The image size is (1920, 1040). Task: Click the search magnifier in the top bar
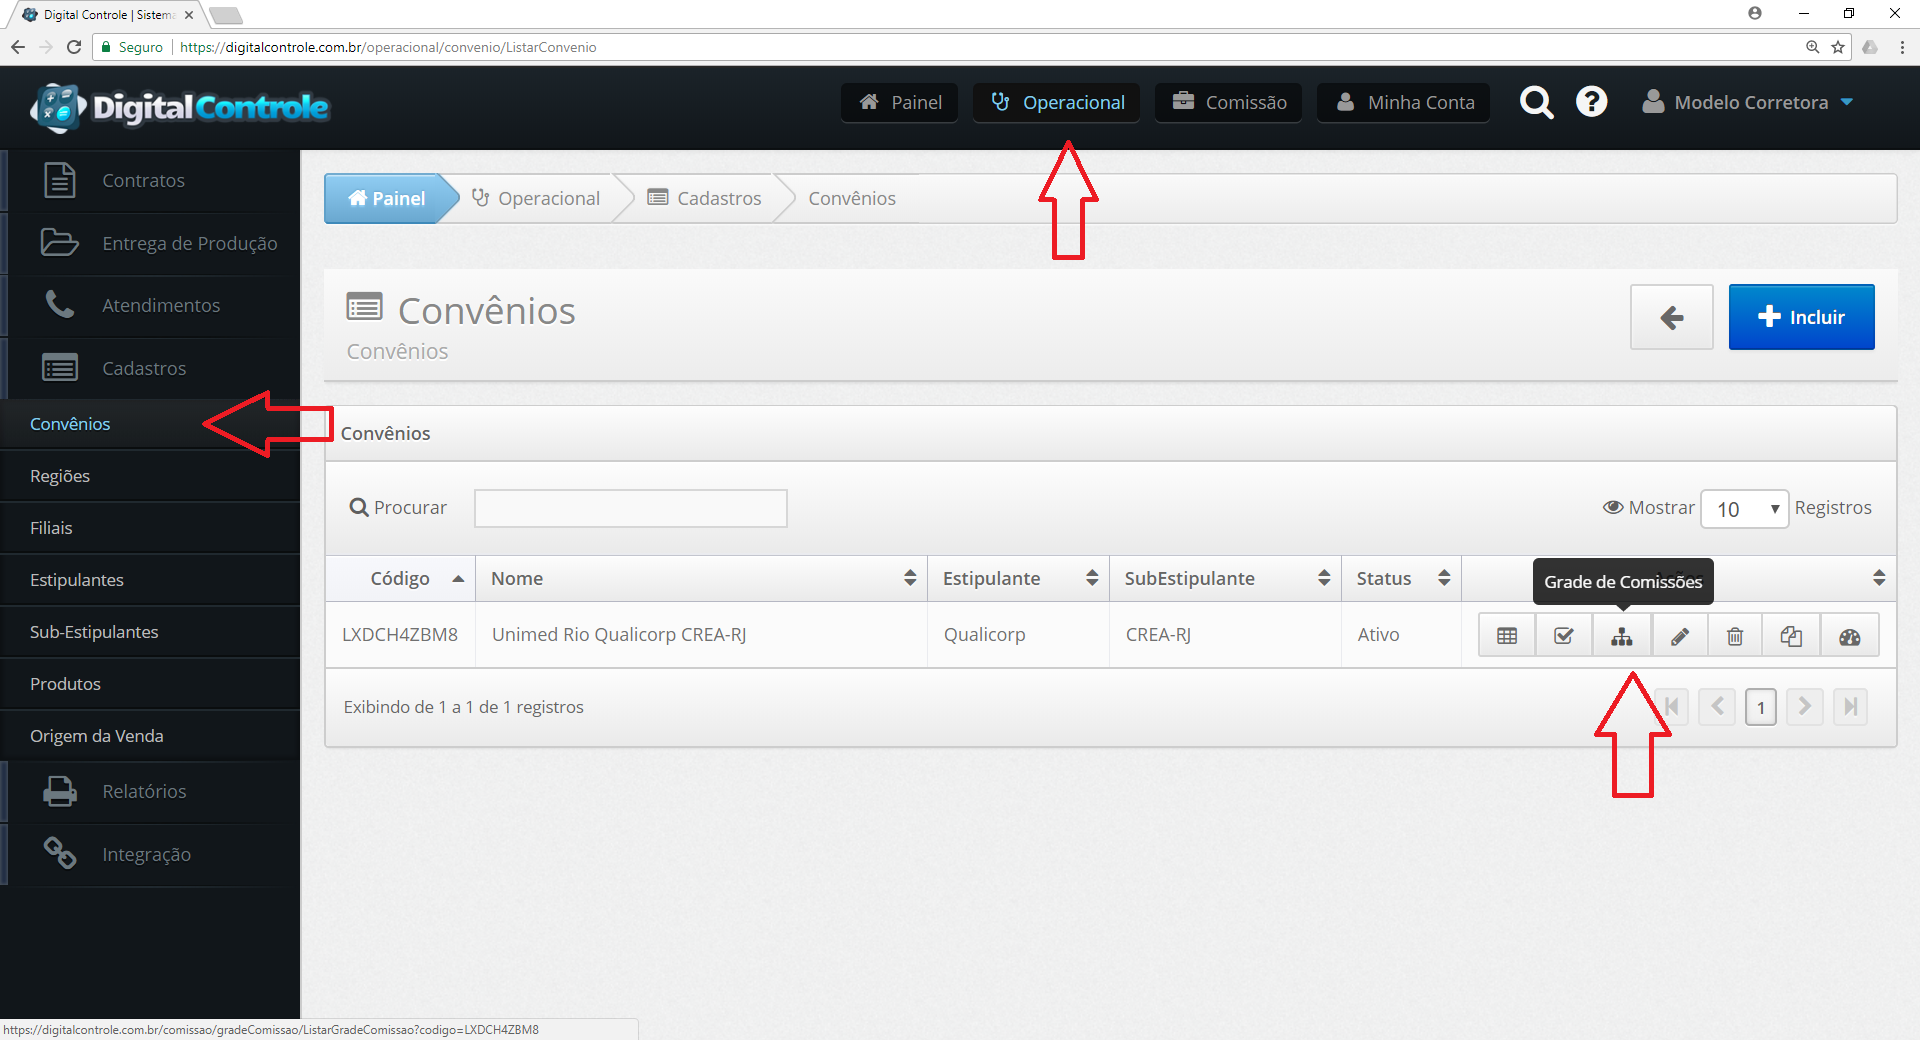point(1536,102)
